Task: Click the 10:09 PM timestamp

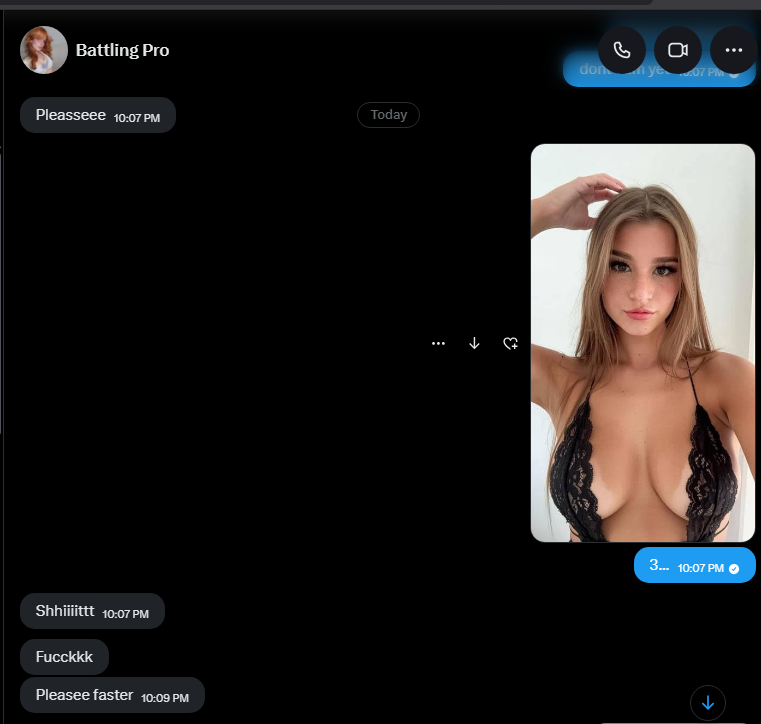Action: point(165,698)
